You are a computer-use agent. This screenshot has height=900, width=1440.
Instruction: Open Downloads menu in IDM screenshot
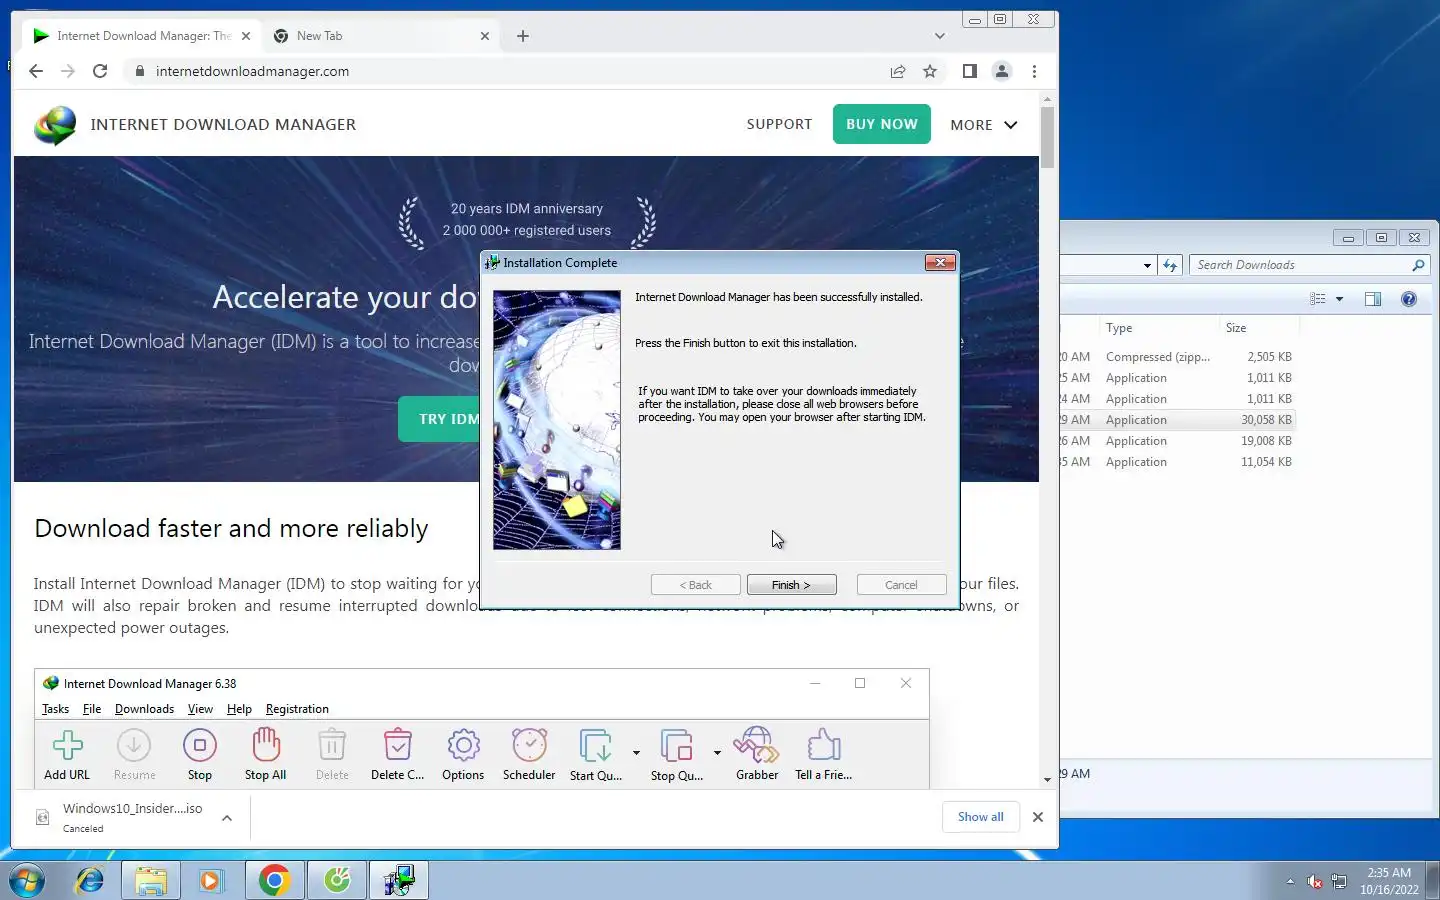(144, 709)
